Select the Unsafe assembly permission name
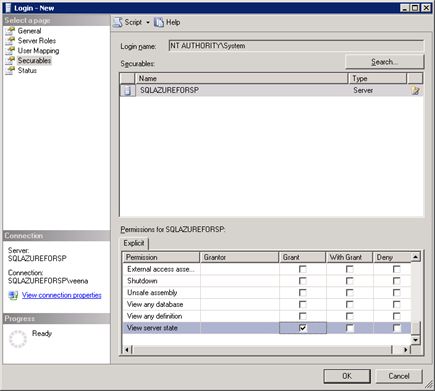435x391 pixels. click(152, 293)
